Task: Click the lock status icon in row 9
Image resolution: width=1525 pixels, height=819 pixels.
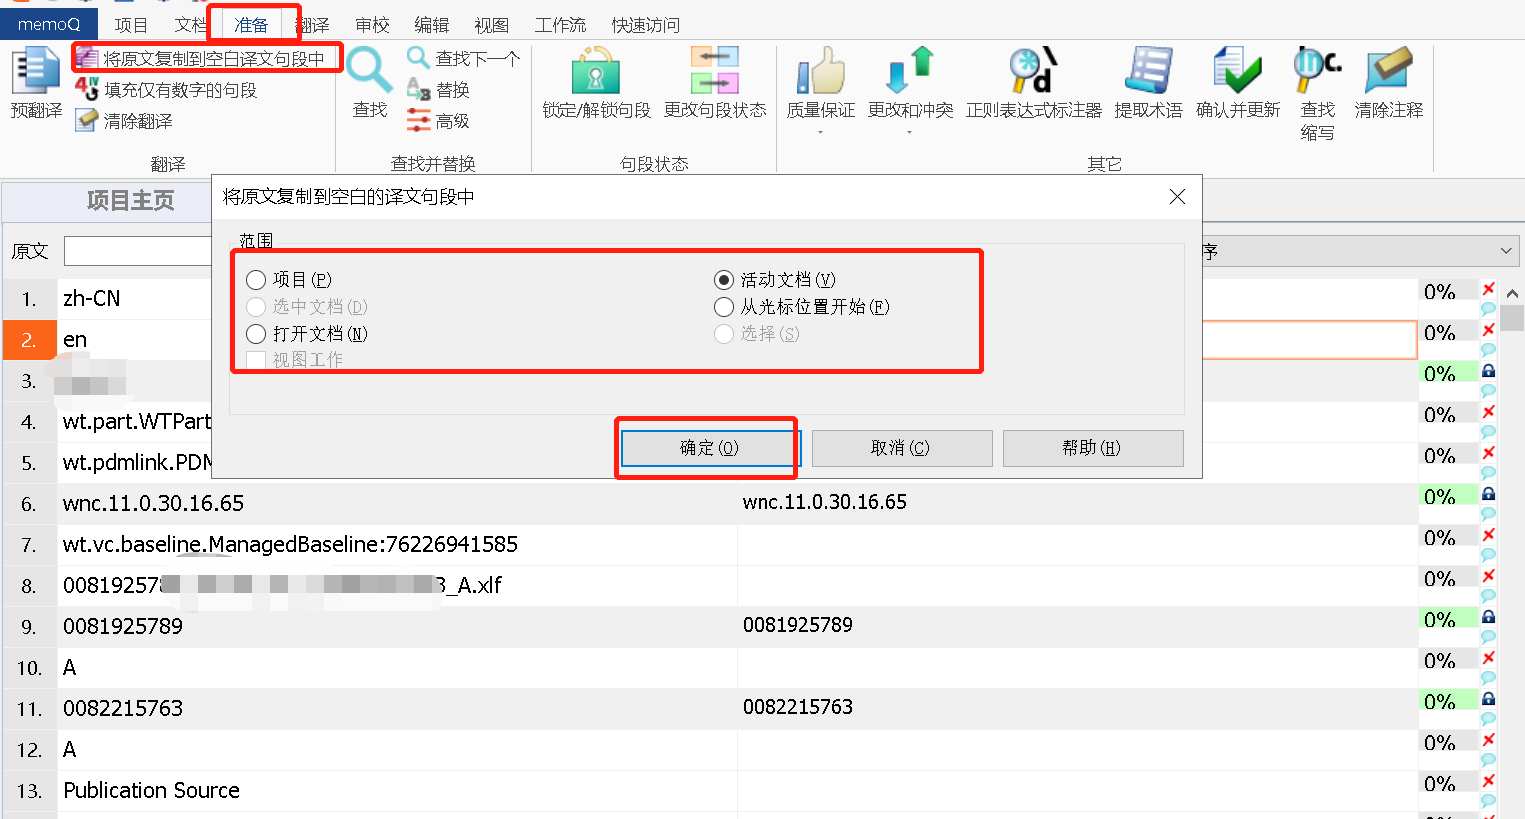Action: (1488, 616)
